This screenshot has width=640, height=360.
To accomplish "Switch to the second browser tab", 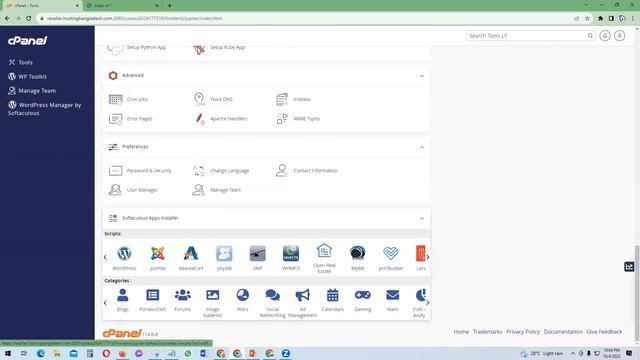I will point(122,6).
